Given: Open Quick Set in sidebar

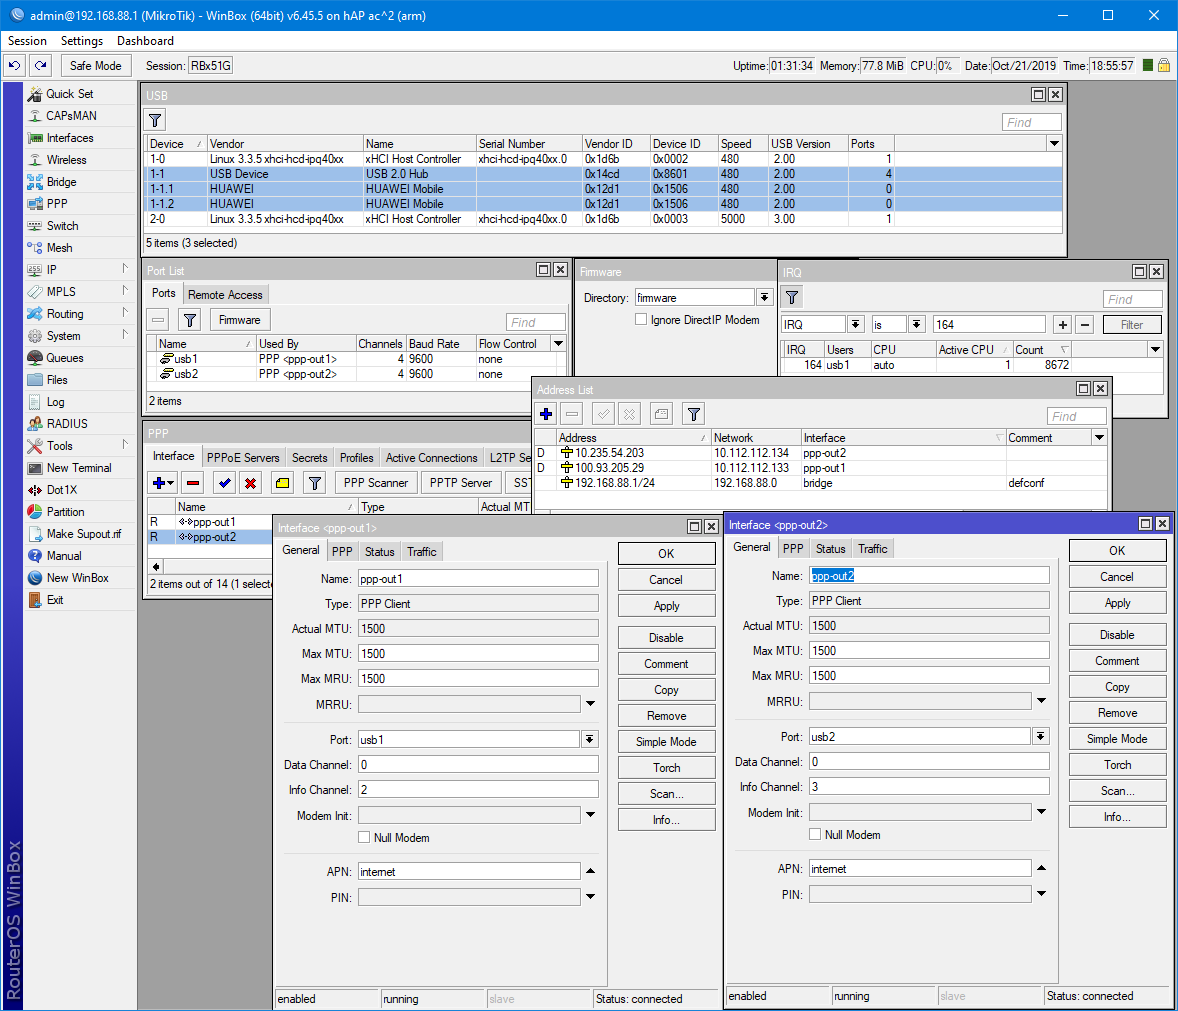Looking at the screenshot, I should pos(69,94).
